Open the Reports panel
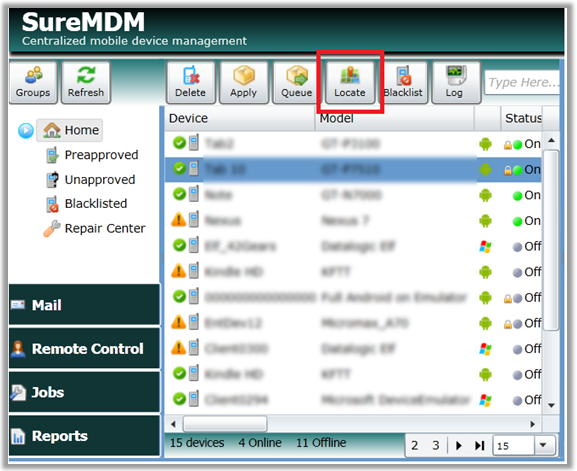Screen dimensions: 577x471 85,436
